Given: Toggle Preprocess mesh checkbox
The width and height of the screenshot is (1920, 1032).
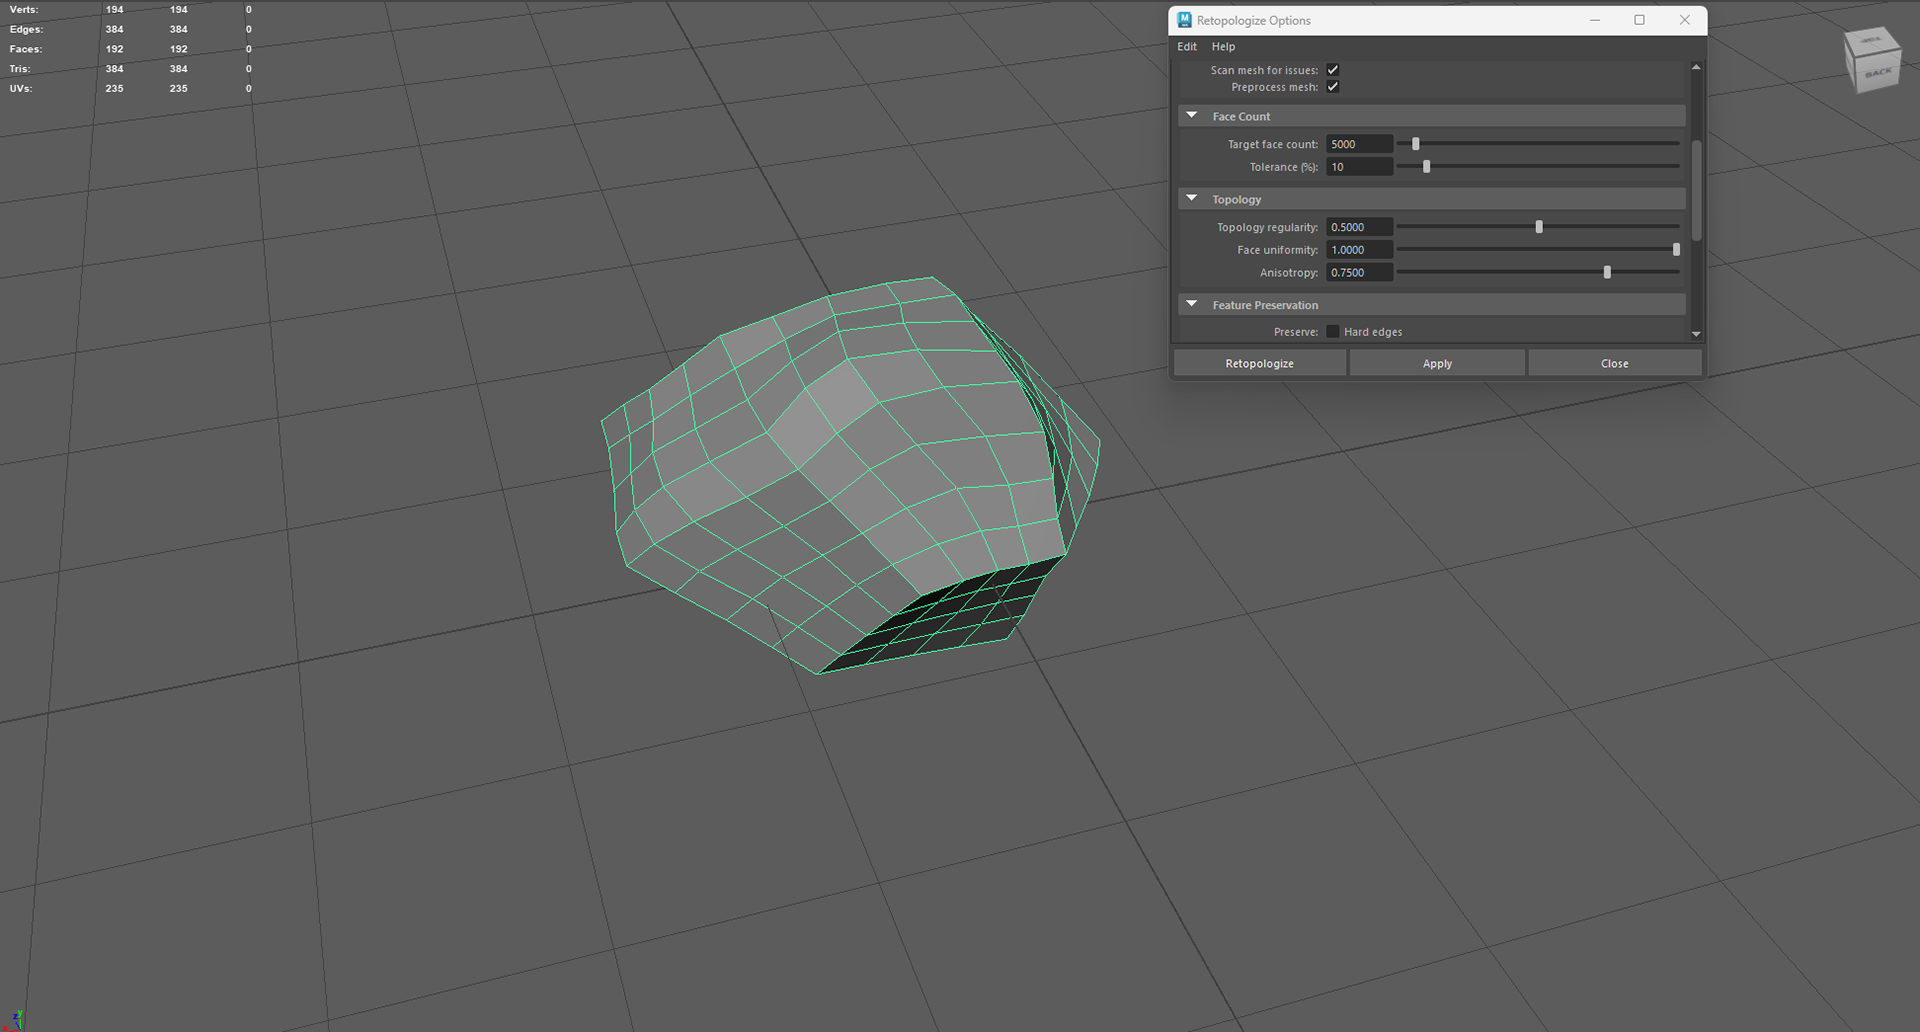Looking at the screenshot, I should point(1333,87).
